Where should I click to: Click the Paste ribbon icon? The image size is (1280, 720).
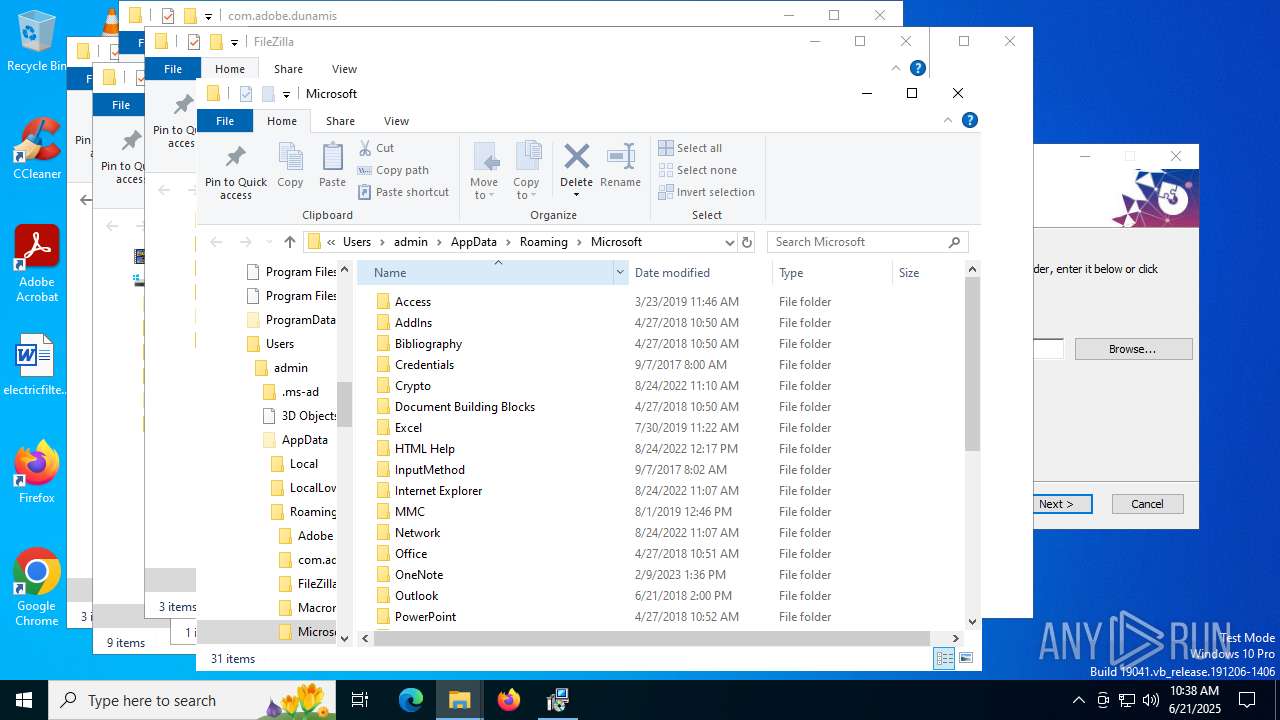[x=332, y=165]
